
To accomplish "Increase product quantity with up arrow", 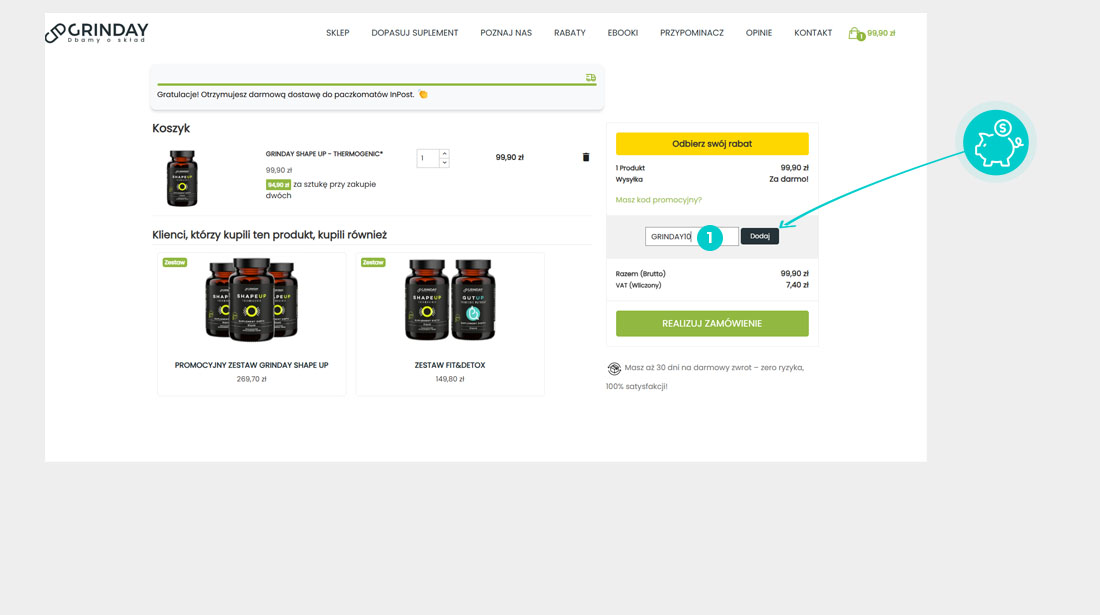I will [x=444, y=154].
